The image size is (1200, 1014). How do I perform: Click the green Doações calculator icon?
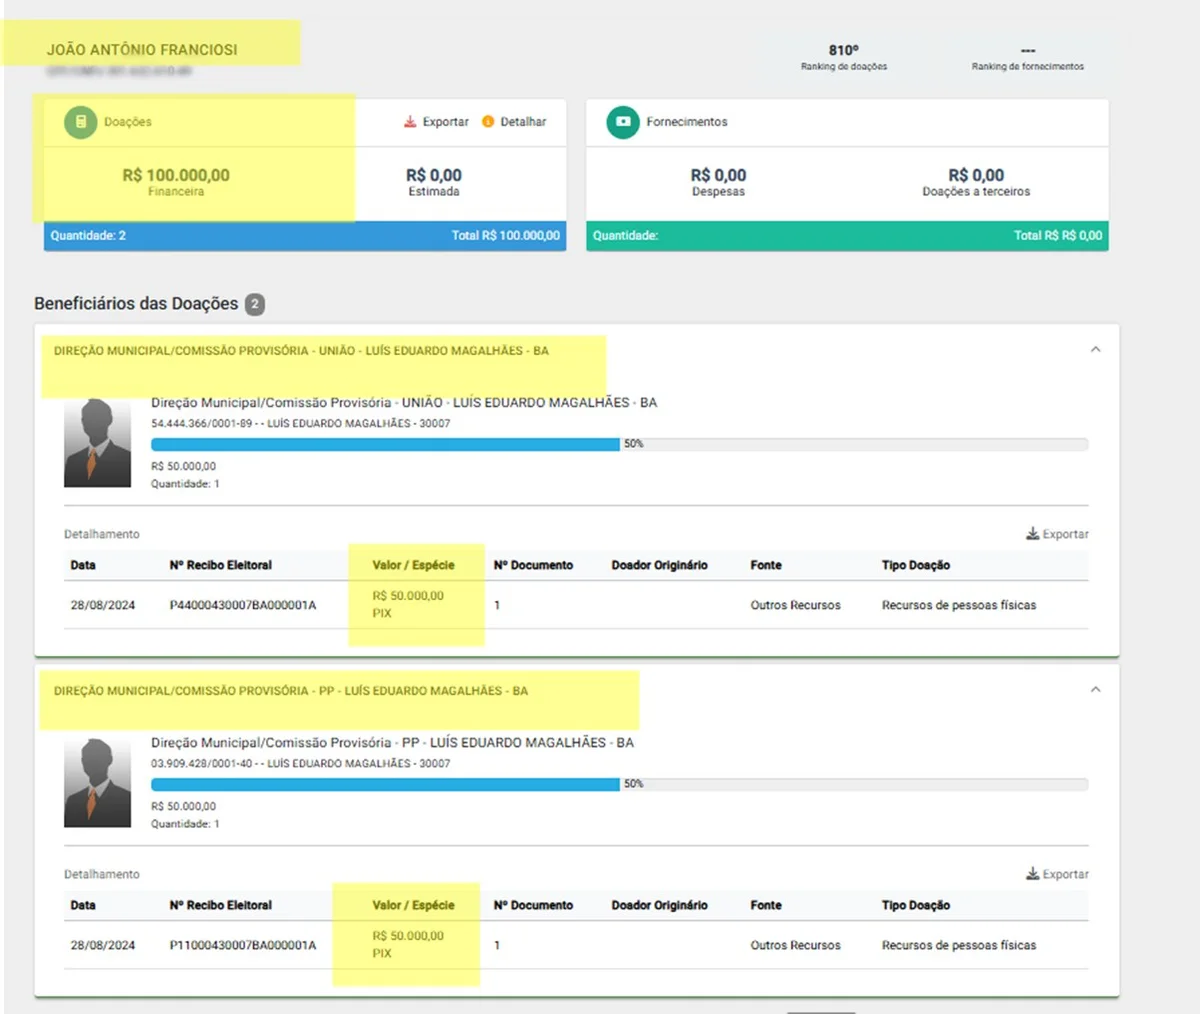[x=81, y=122]
